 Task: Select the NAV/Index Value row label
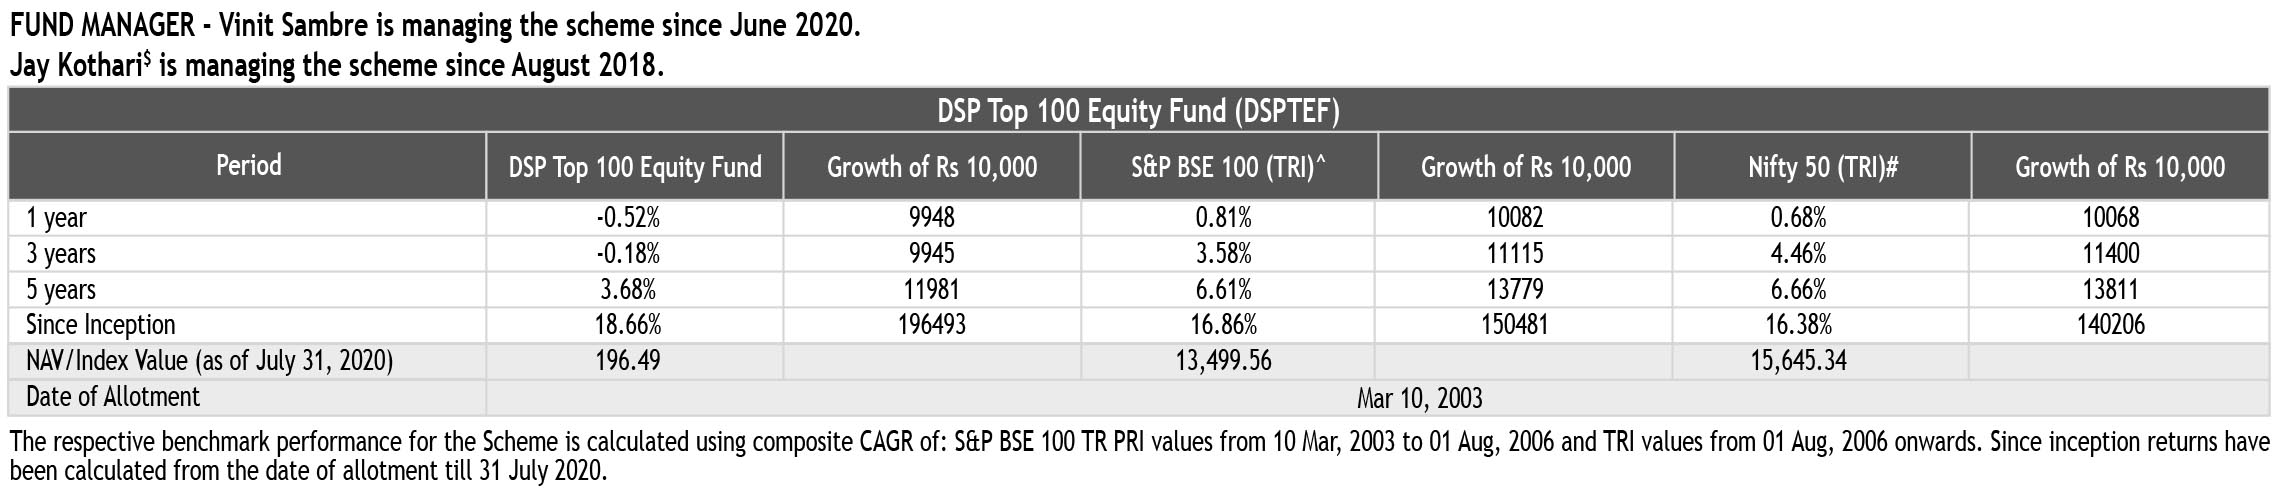pos(209,361)
